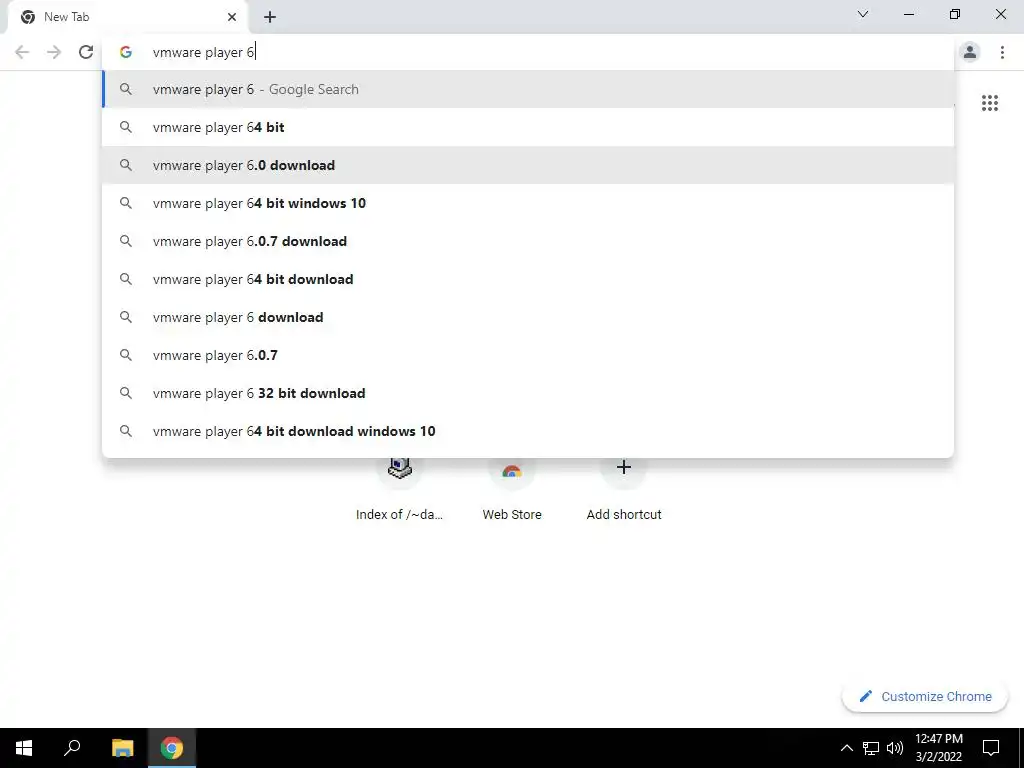Image resolution: width=1024 pixels, height=768 pixels.
Task: Choose suggestion 'vmware player 6 download'
Action: pyautogui.click(x=528, y=317)
